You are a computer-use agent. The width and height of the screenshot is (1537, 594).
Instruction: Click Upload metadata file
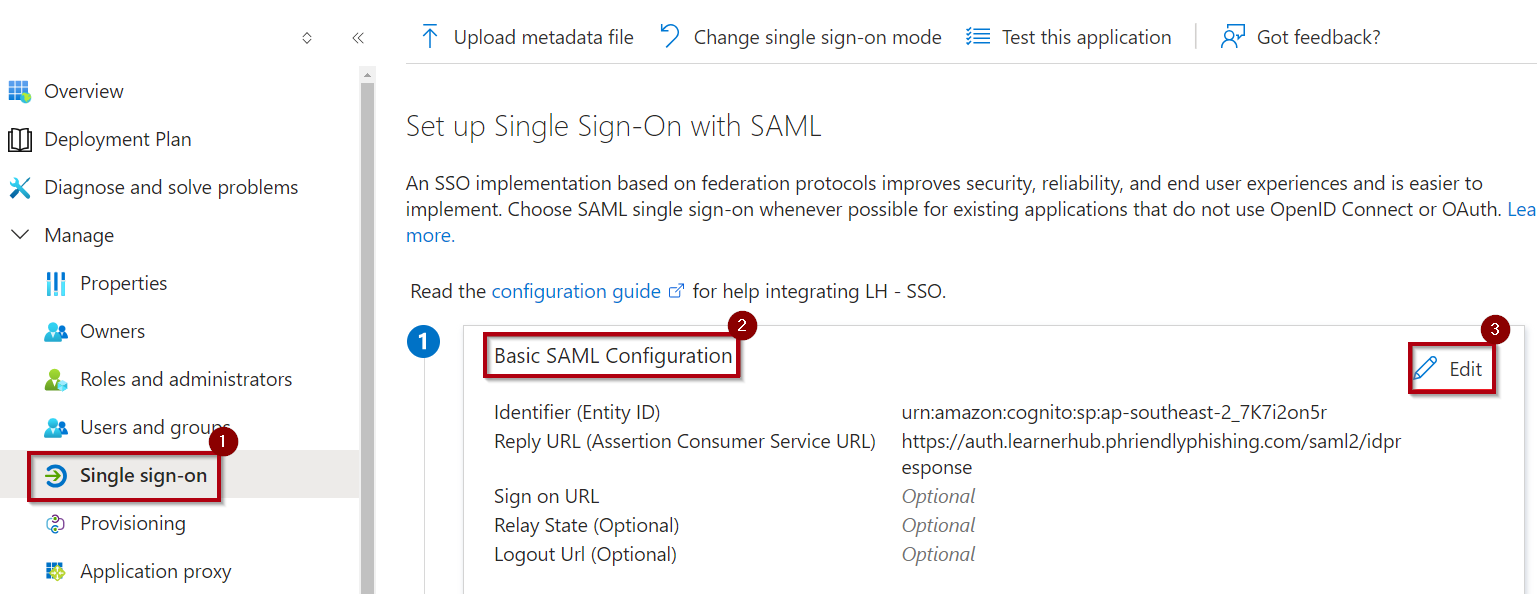pyautogui.click(x=527, y=38)
